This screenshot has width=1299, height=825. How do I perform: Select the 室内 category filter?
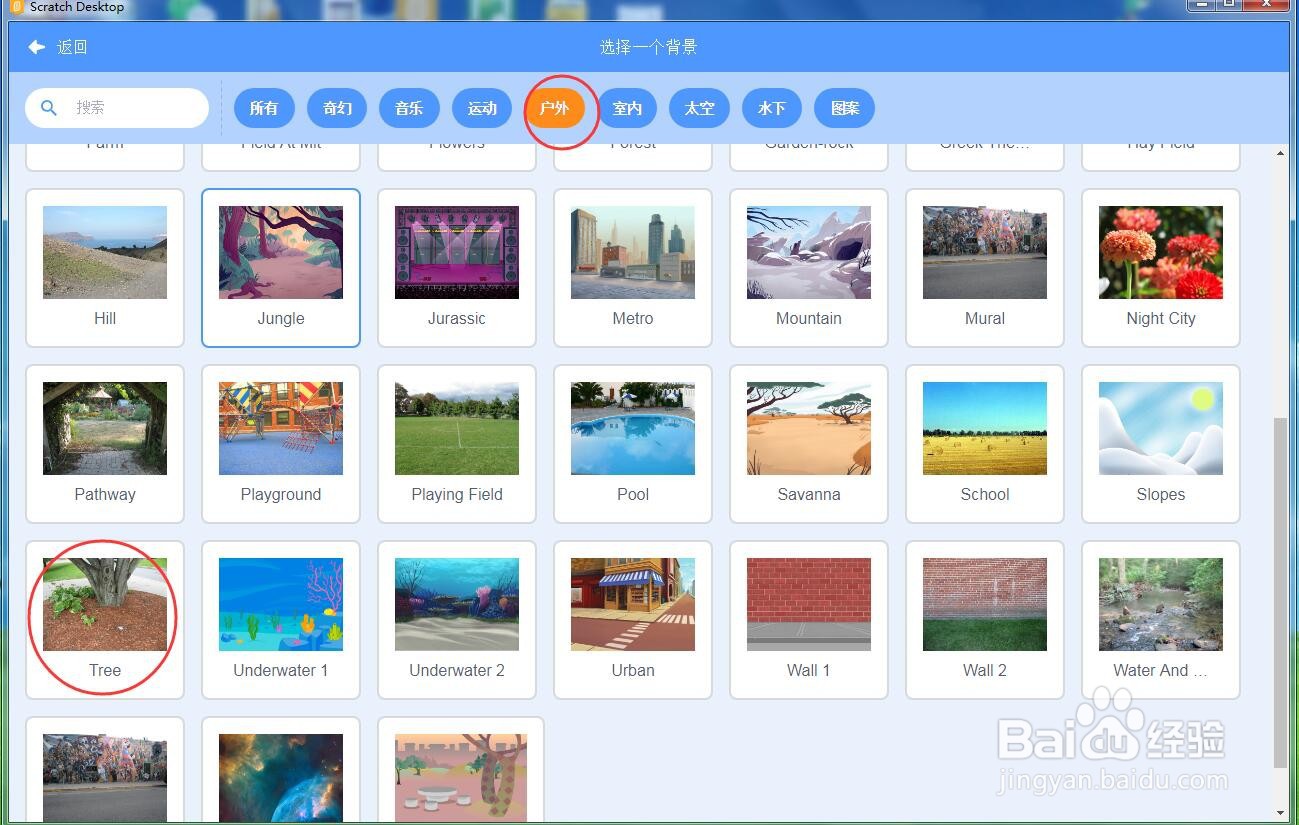627,108
